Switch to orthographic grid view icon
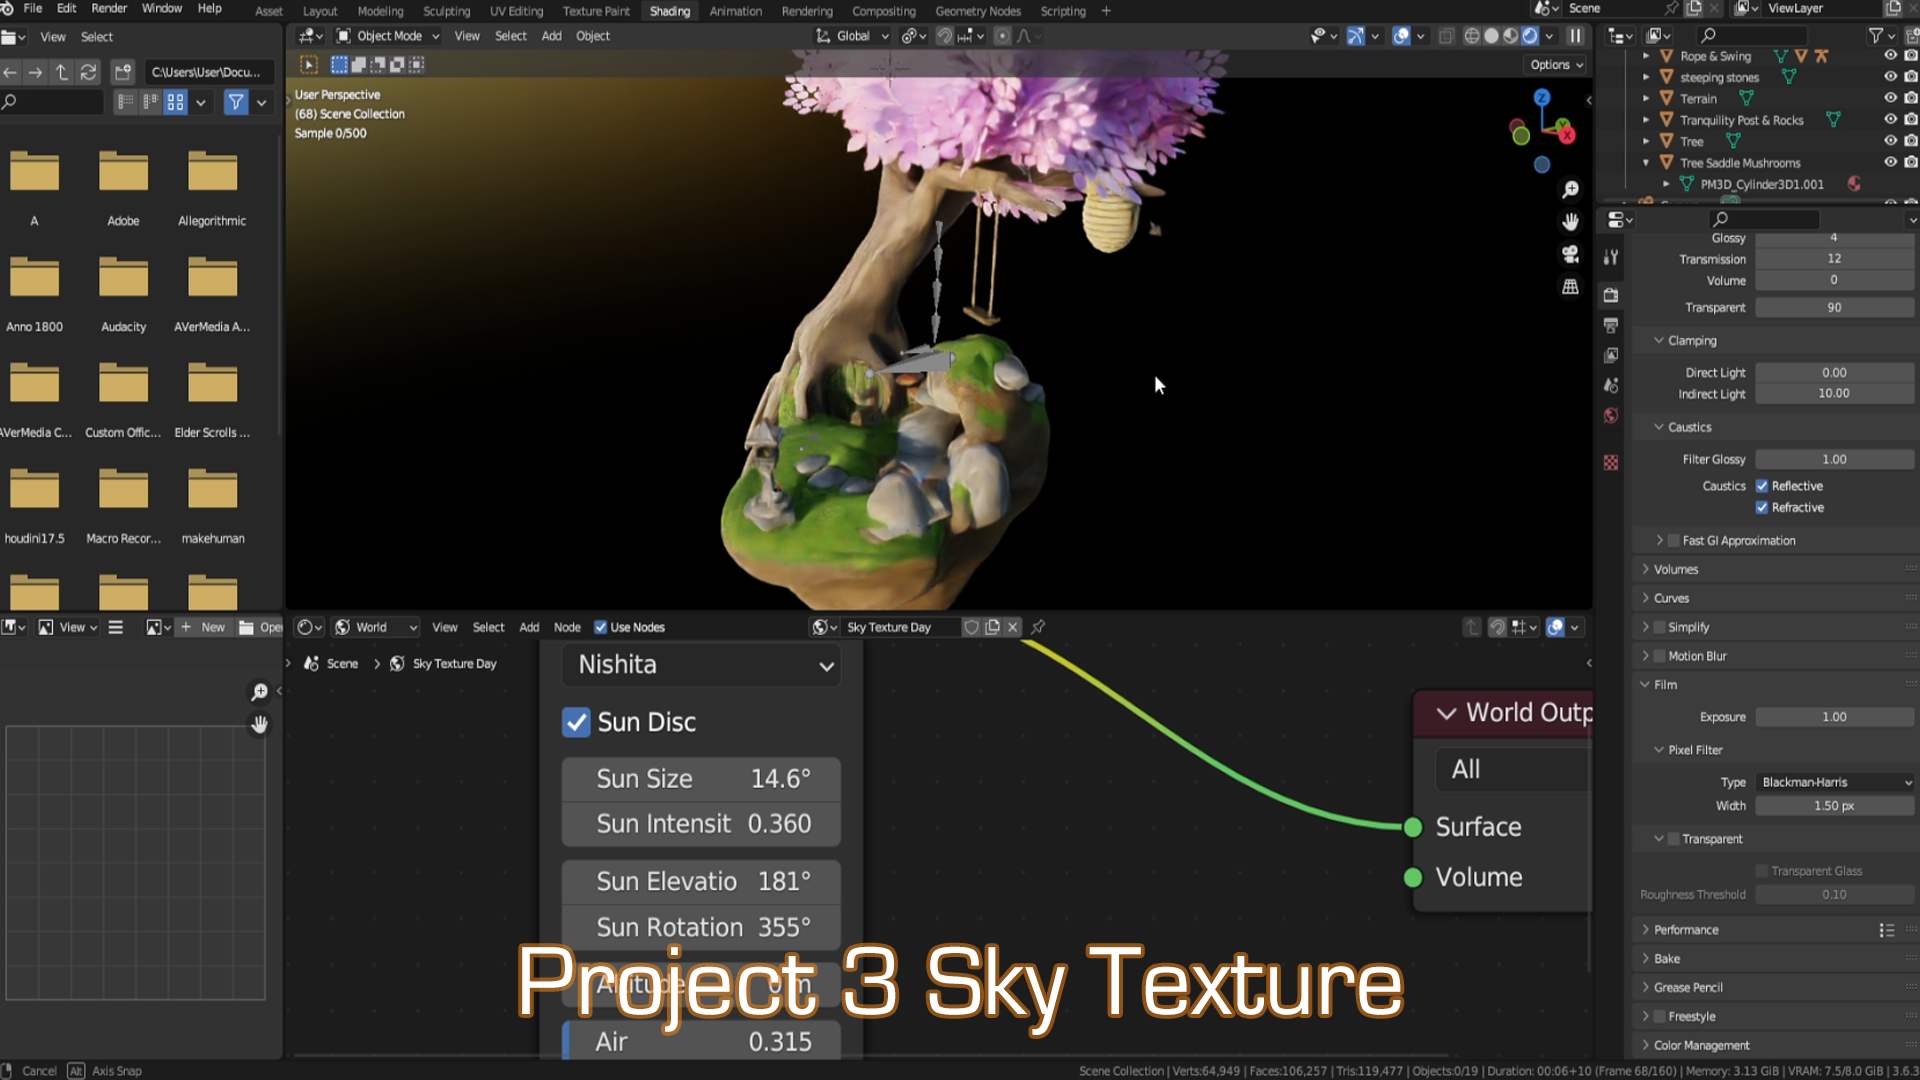Image resolution: width=1920 pixels, height=1080 pixels. click(x=1571, y=287)
